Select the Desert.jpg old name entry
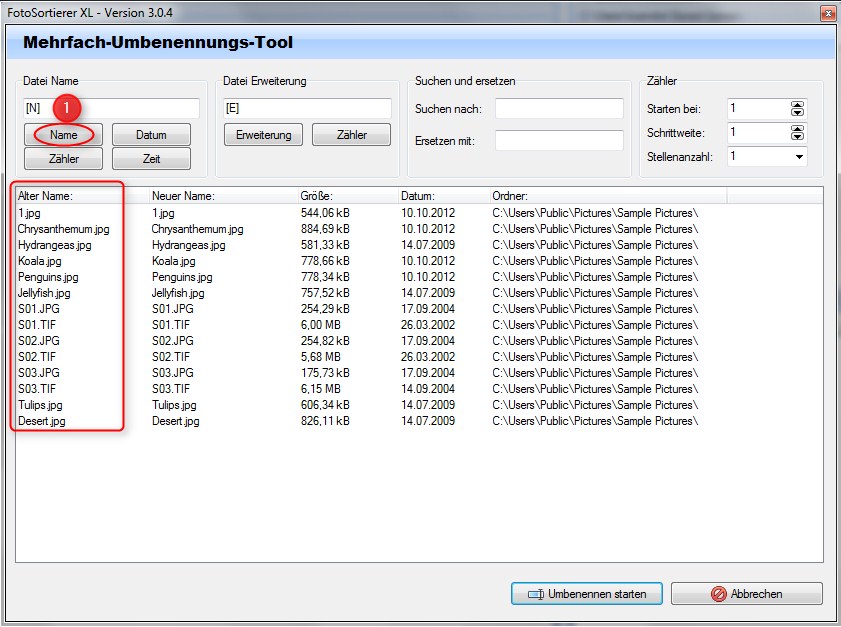Screen dimensions: 841x627 point(42,421)
